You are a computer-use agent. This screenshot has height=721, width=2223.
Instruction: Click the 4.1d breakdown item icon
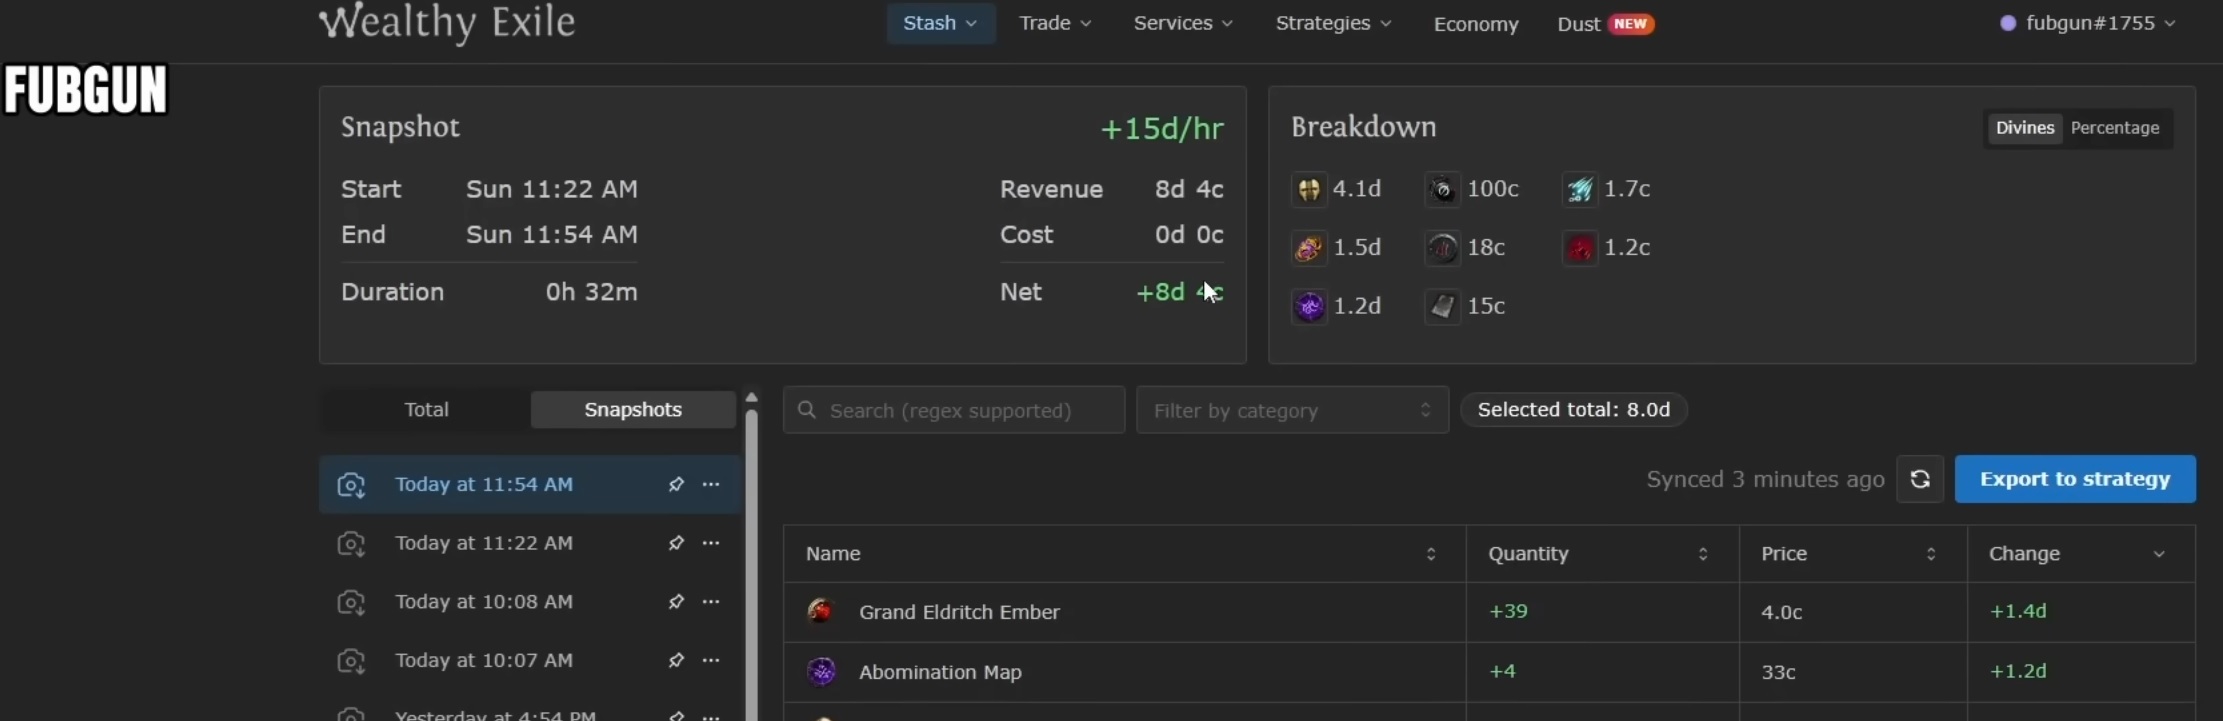(x=1309, y=189)
